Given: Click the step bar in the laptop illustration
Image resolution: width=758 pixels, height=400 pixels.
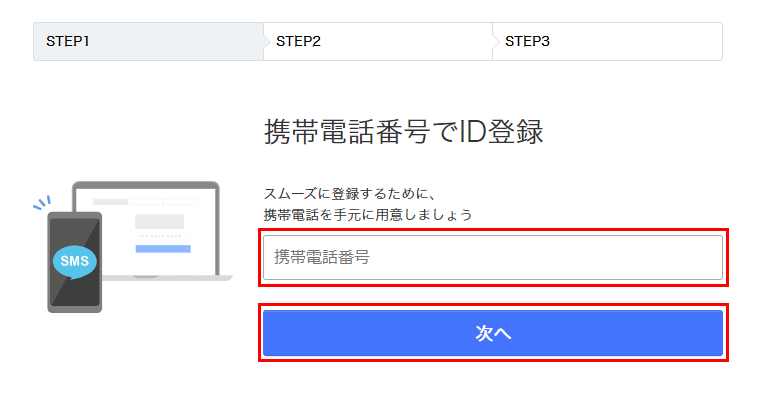Looking at the screenshot, I should click(x=146, y=202).
